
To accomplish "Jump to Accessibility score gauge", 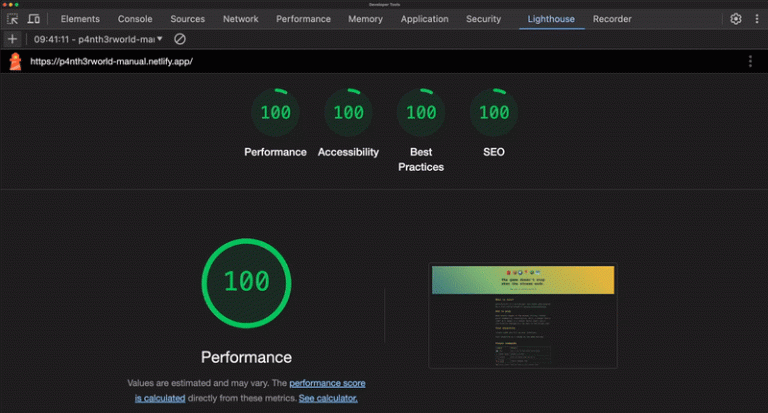I will click(348, 113).
